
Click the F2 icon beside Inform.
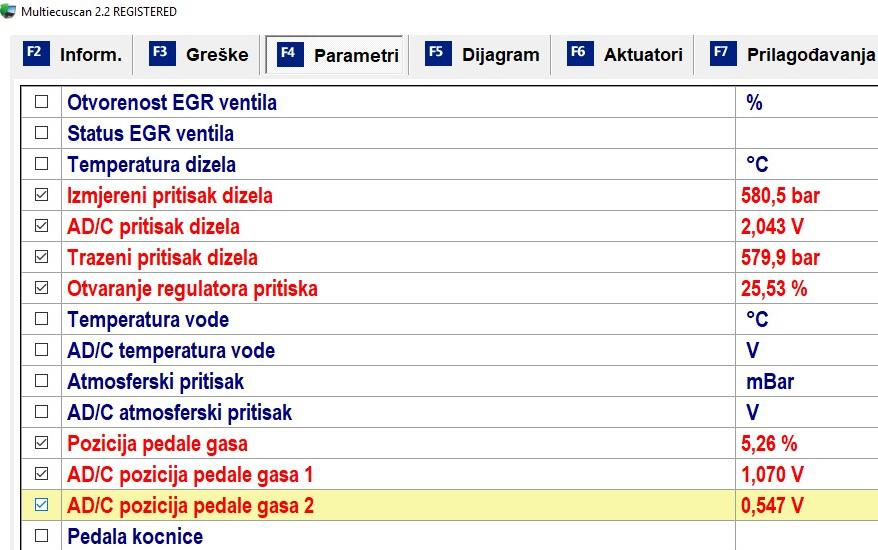click(x=36, y=54)
